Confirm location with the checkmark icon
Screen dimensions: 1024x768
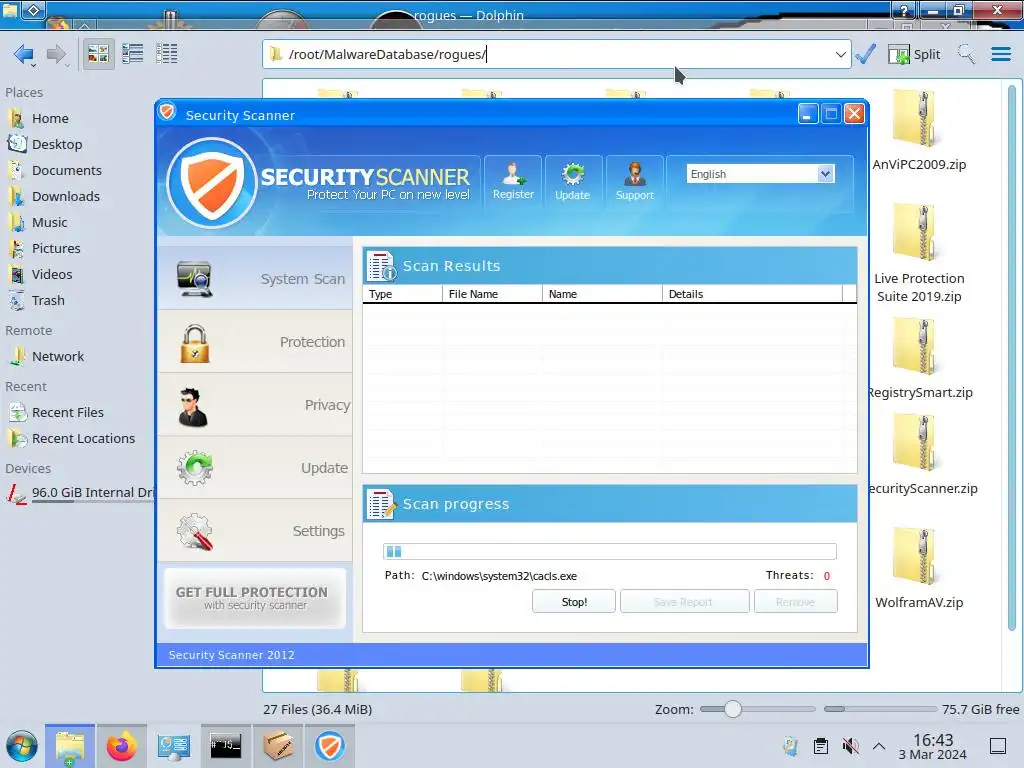pos(865,54)
